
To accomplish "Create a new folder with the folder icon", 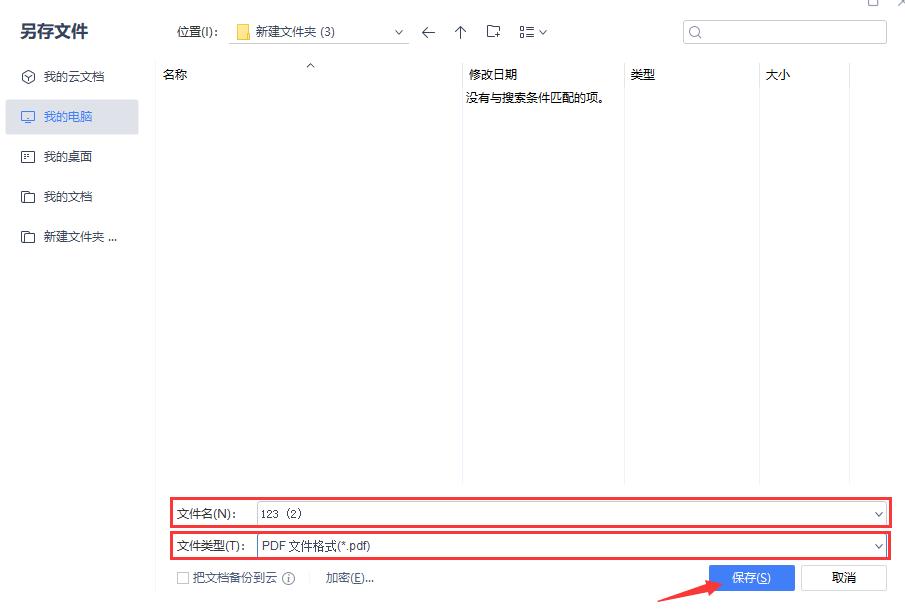I will 492,31.
